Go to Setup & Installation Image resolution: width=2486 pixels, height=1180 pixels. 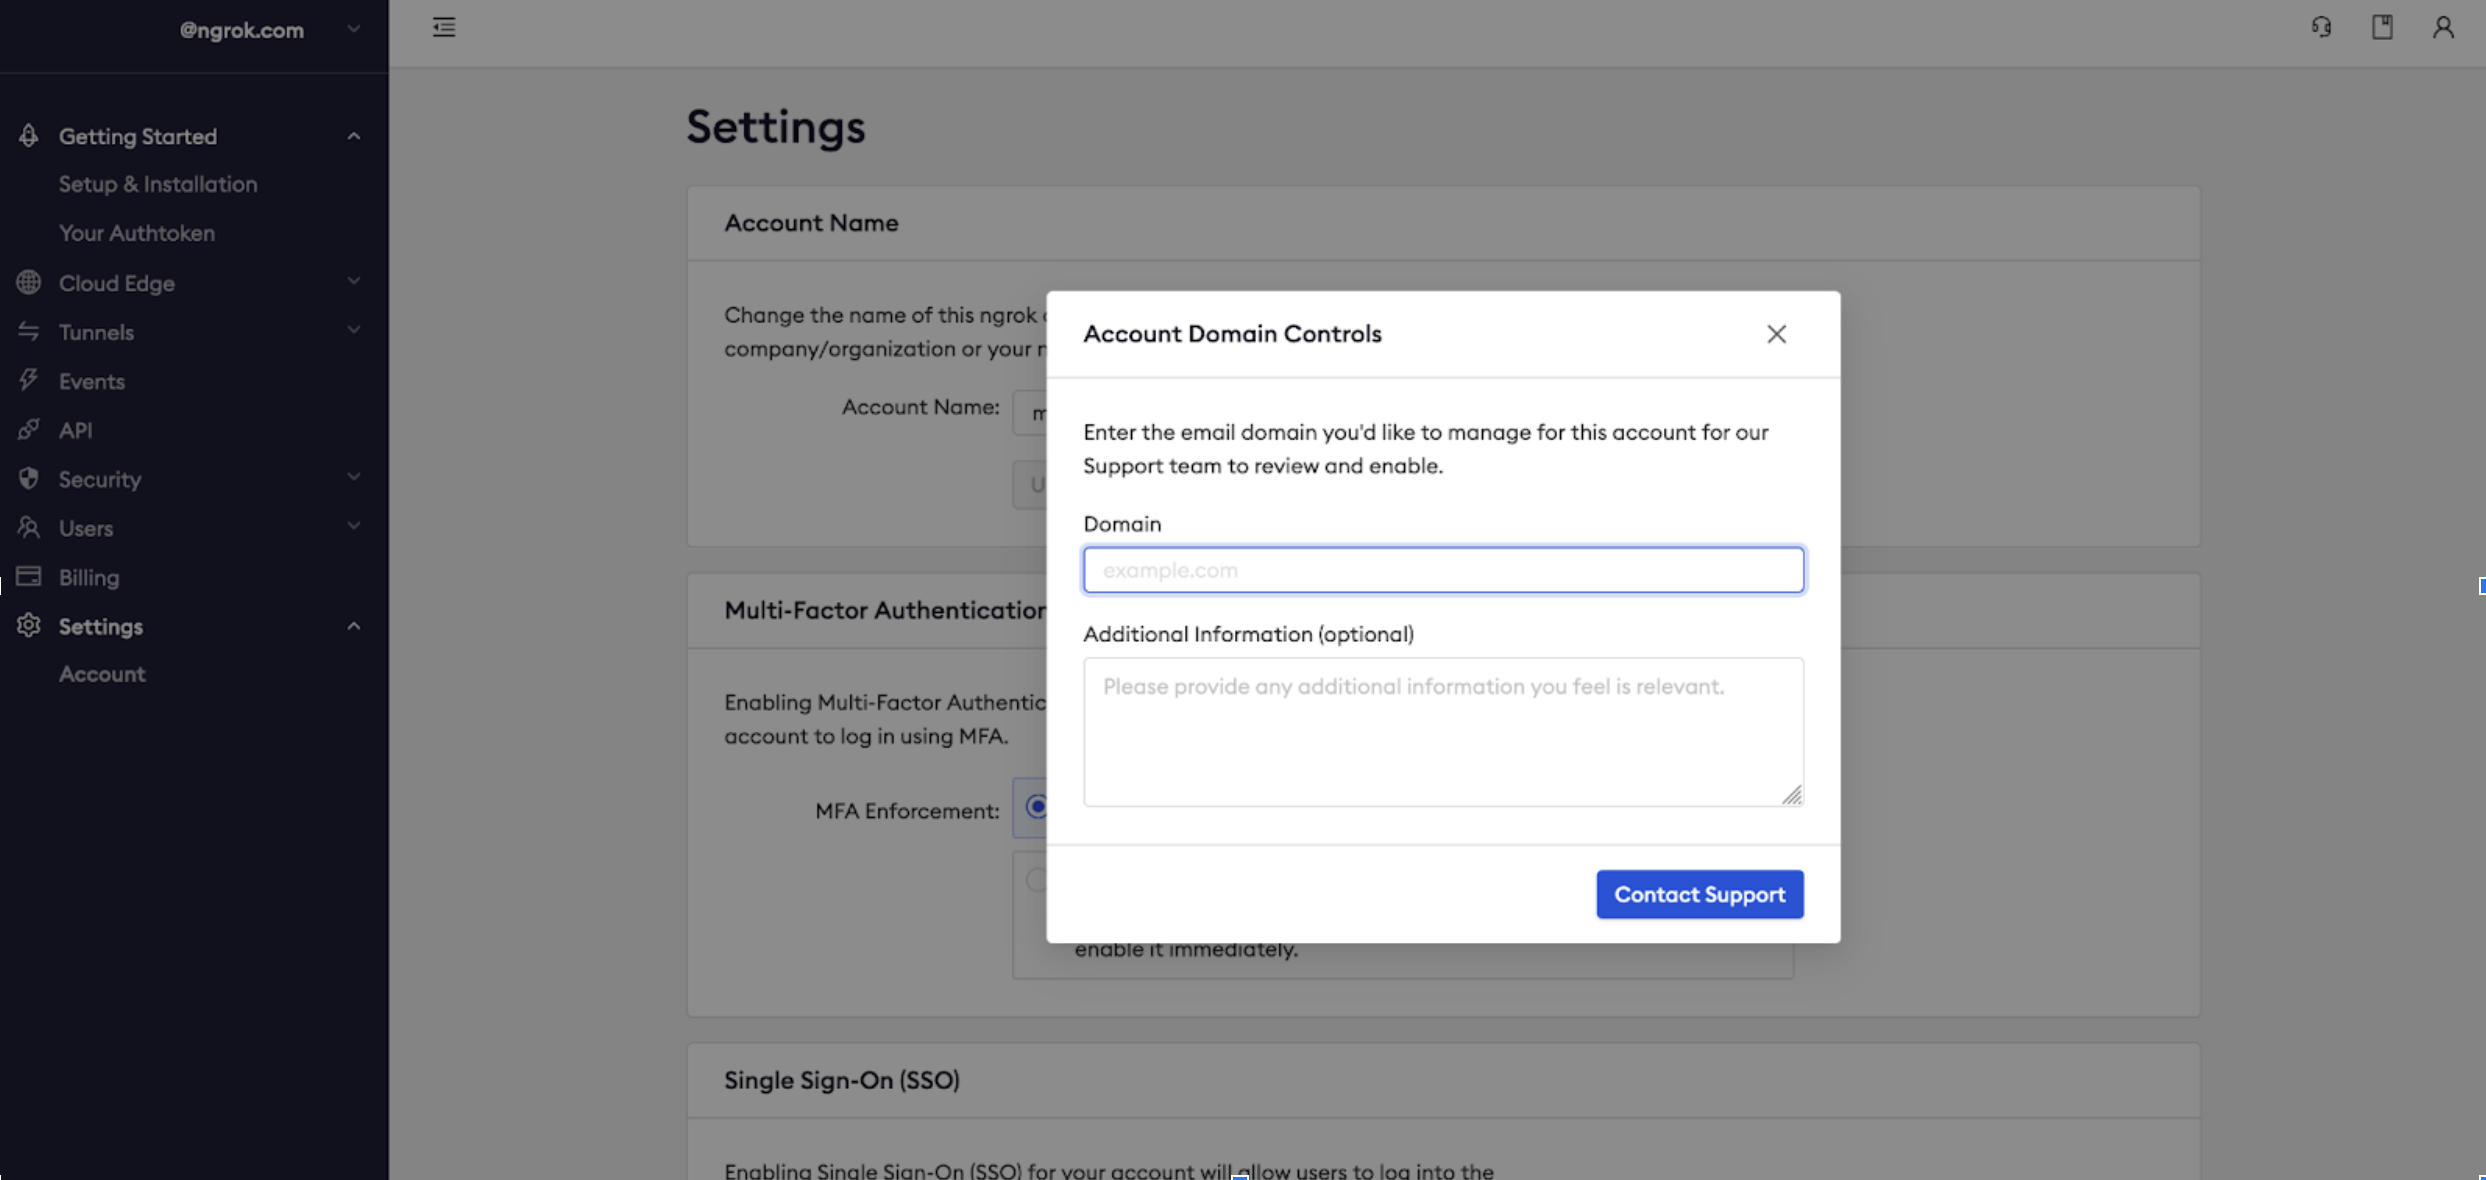156,184
